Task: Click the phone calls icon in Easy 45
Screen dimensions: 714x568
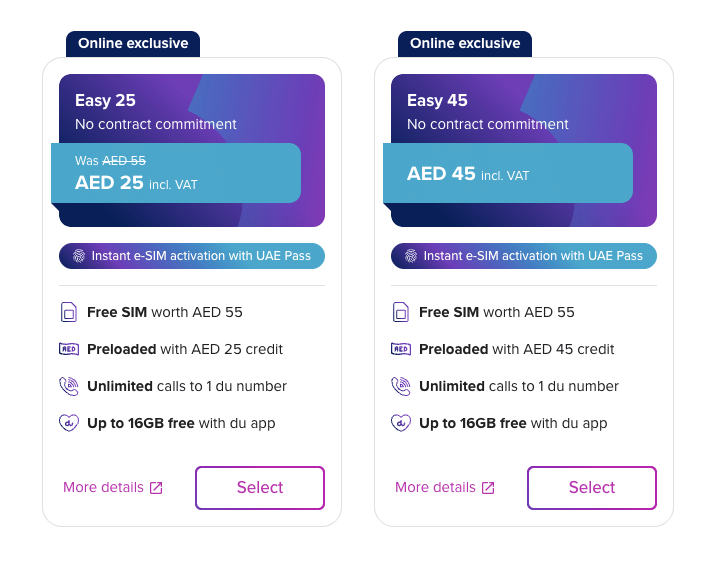Action: (401, 386)
